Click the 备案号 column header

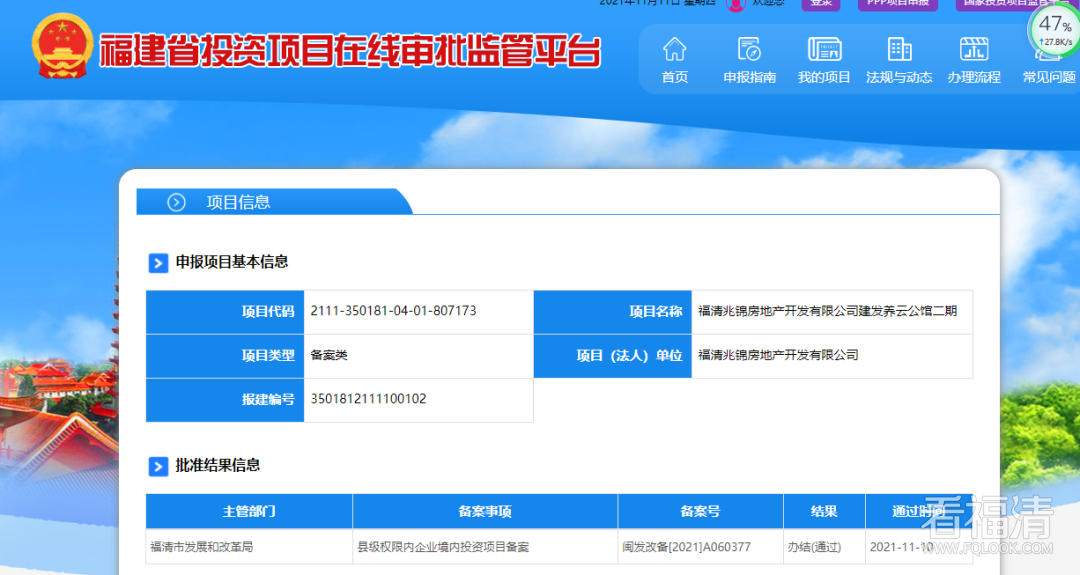pos(700,511)
